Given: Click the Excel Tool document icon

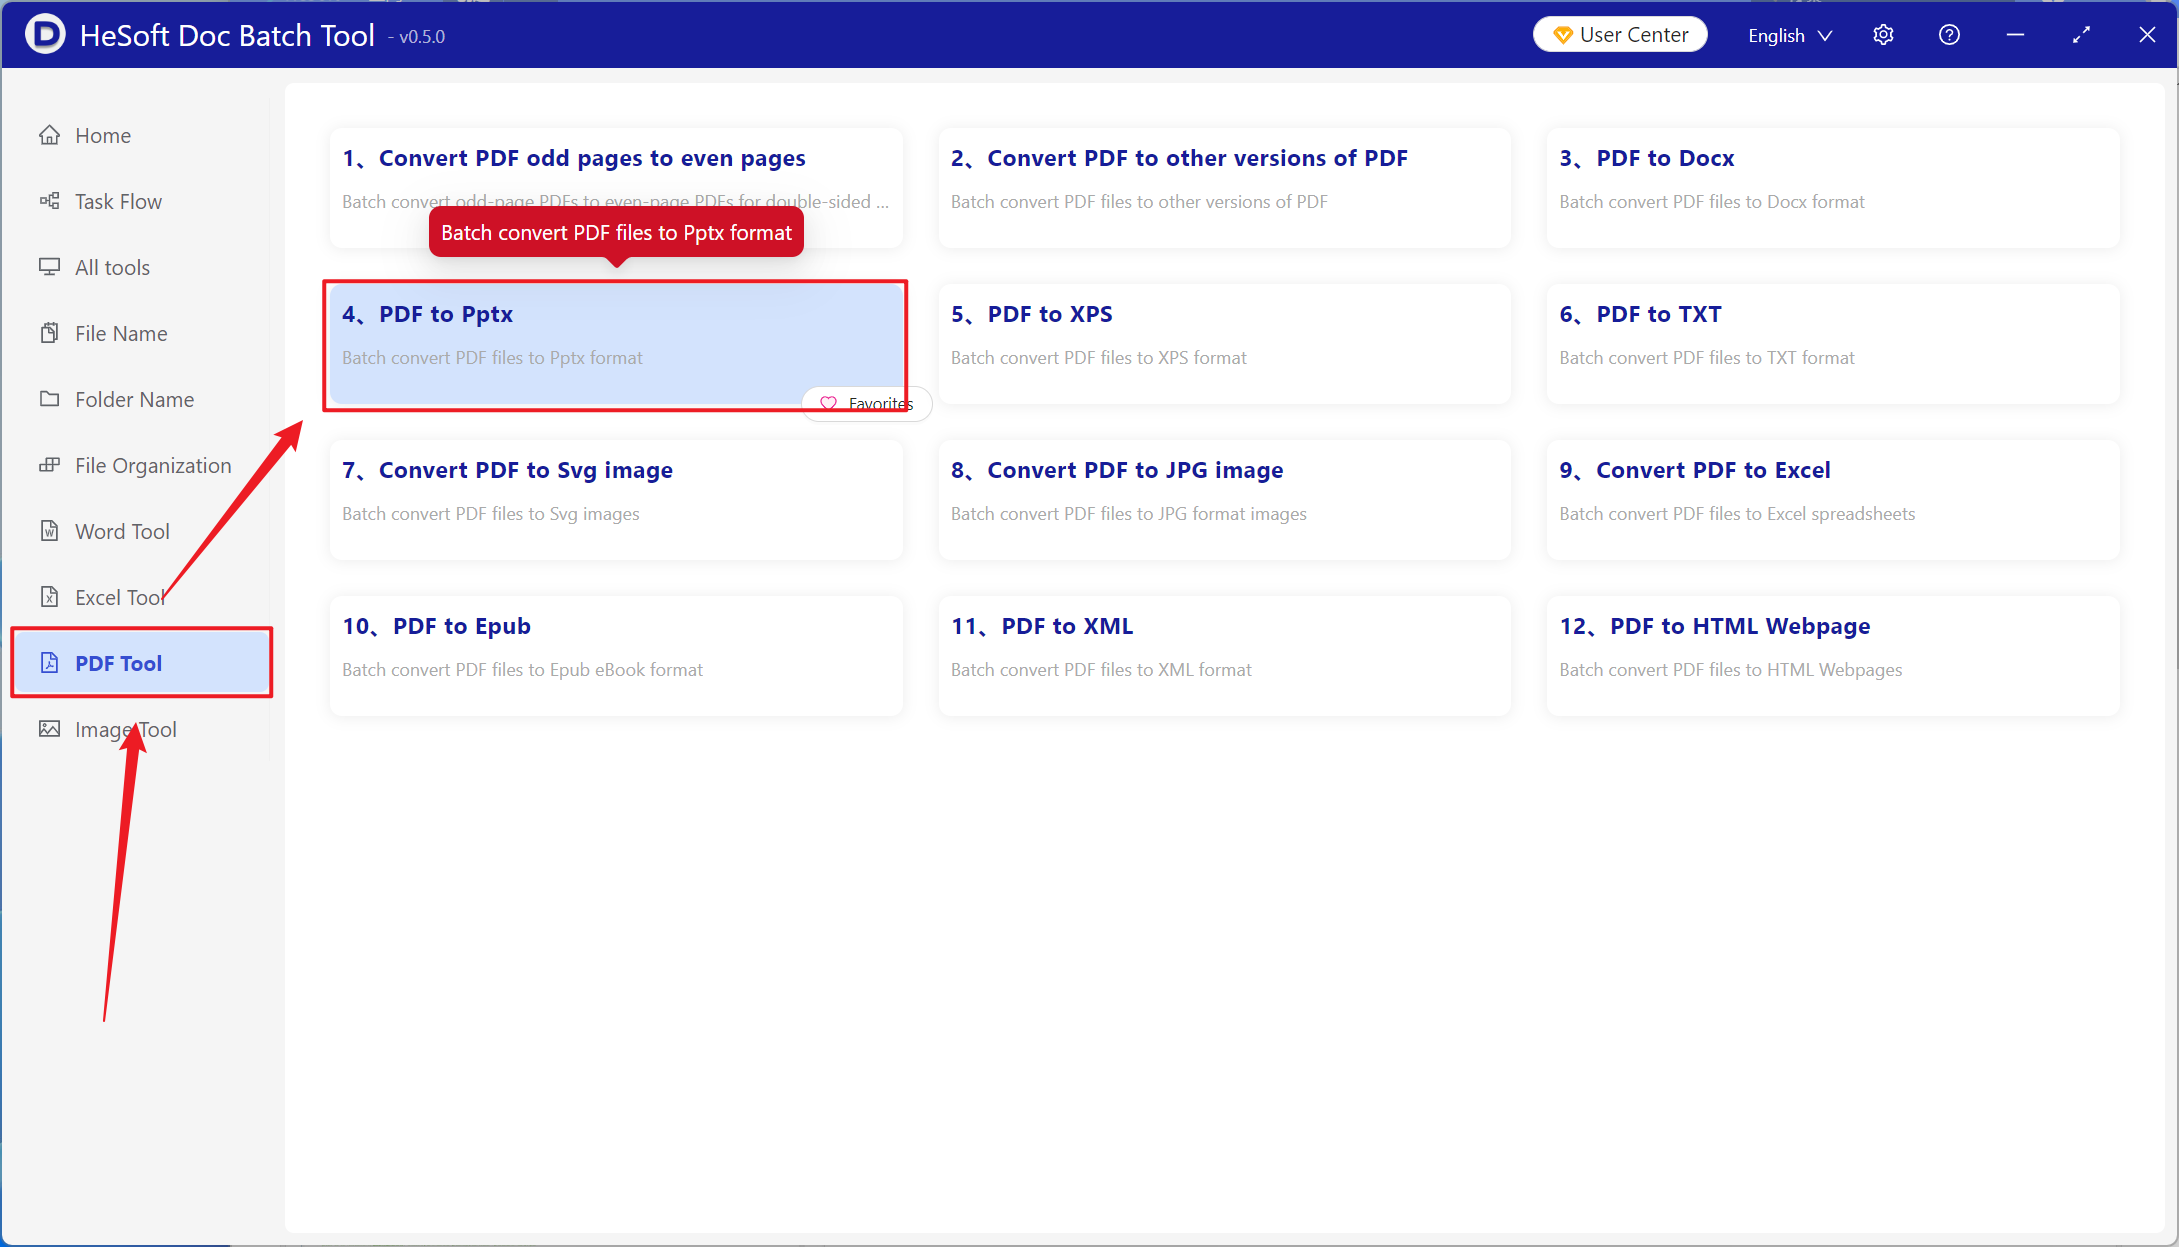Looking at the screenshot, I should pos(49,597).
